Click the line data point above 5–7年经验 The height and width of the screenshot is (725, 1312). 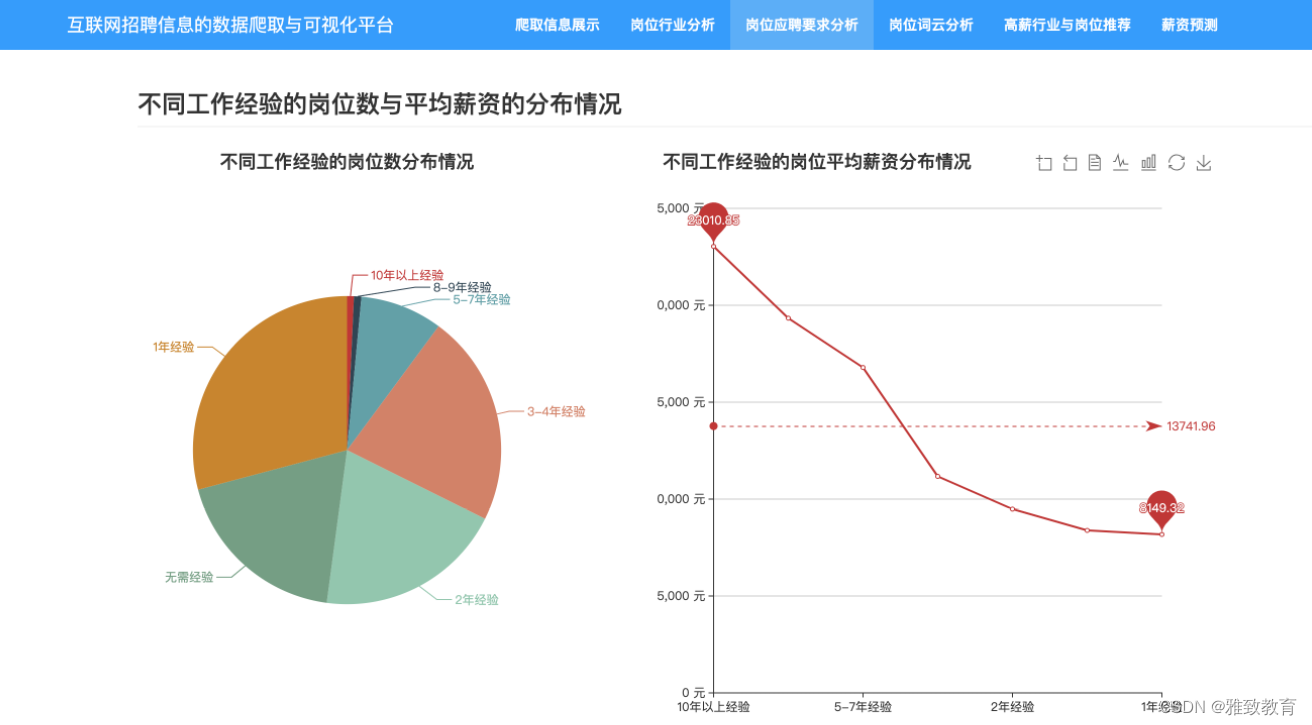point(863,367)
